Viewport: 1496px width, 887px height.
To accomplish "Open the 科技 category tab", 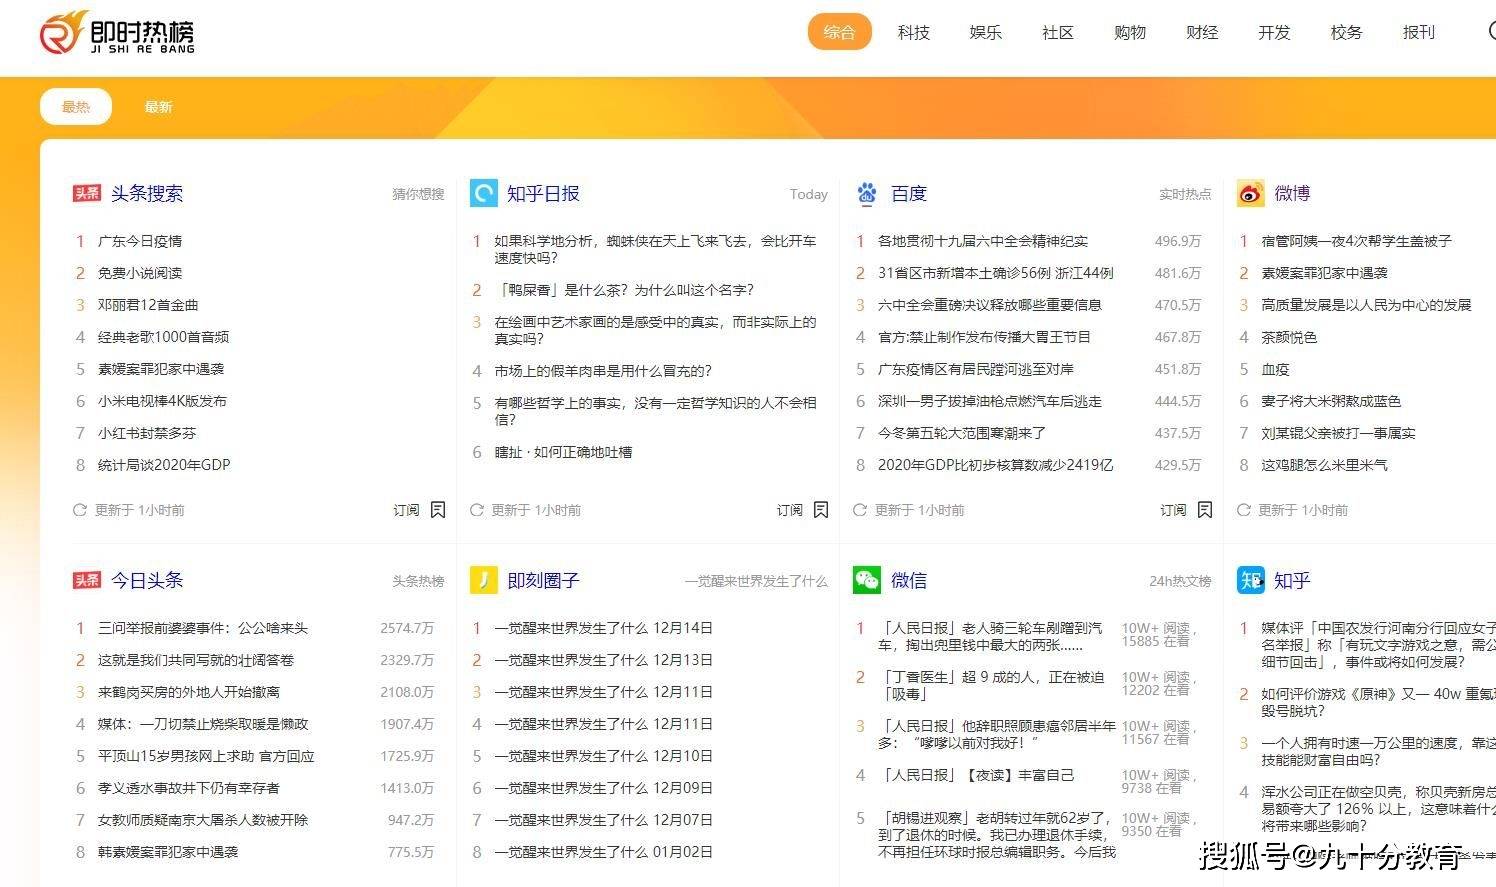I will (913, 32).
